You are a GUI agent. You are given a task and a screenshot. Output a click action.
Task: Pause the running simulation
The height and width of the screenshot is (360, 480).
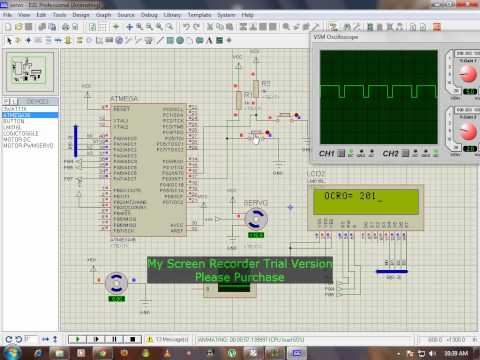click(x=114, y=339)
